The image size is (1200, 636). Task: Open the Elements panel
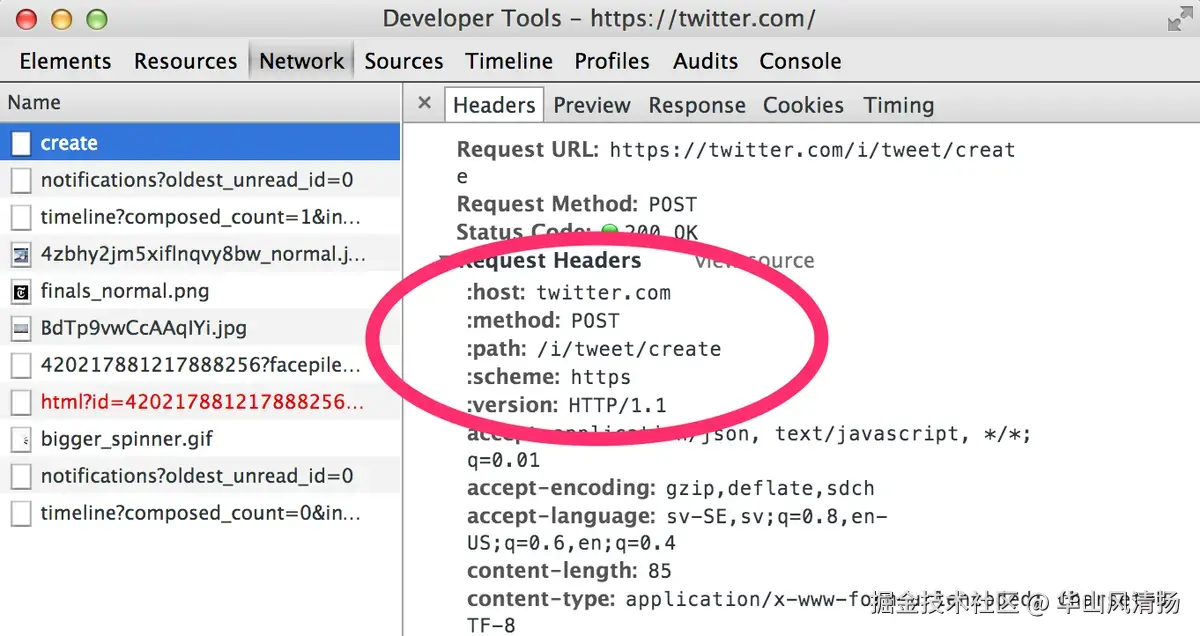[63, 61]
